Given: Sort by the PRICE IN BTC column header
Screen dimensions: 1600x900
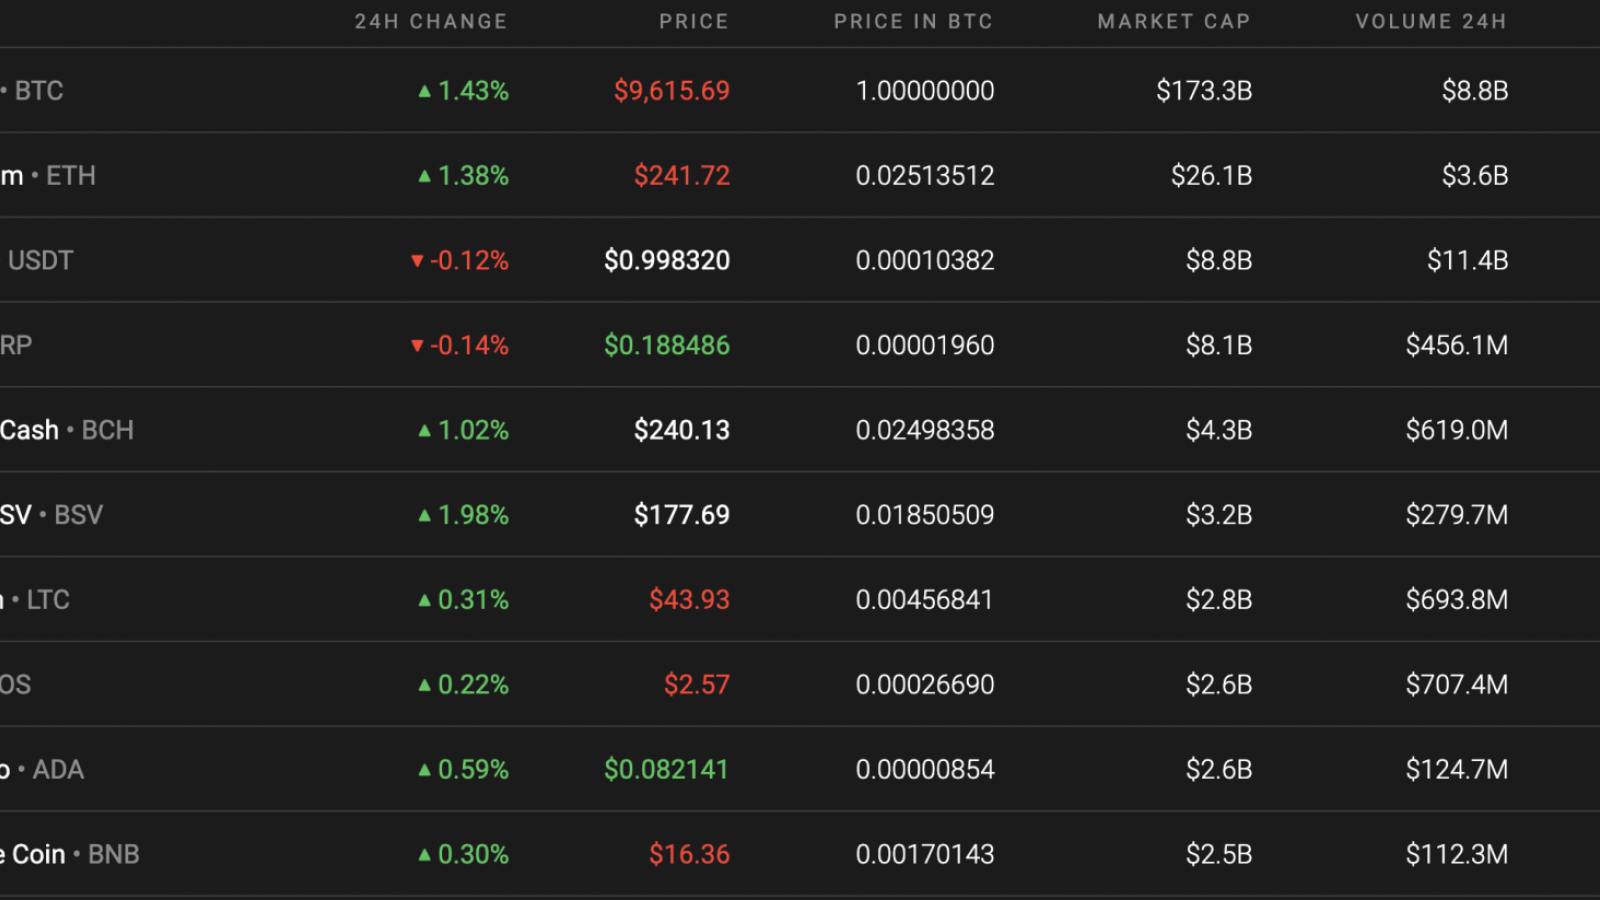Looking at the screenshot, I should [914, 21].
